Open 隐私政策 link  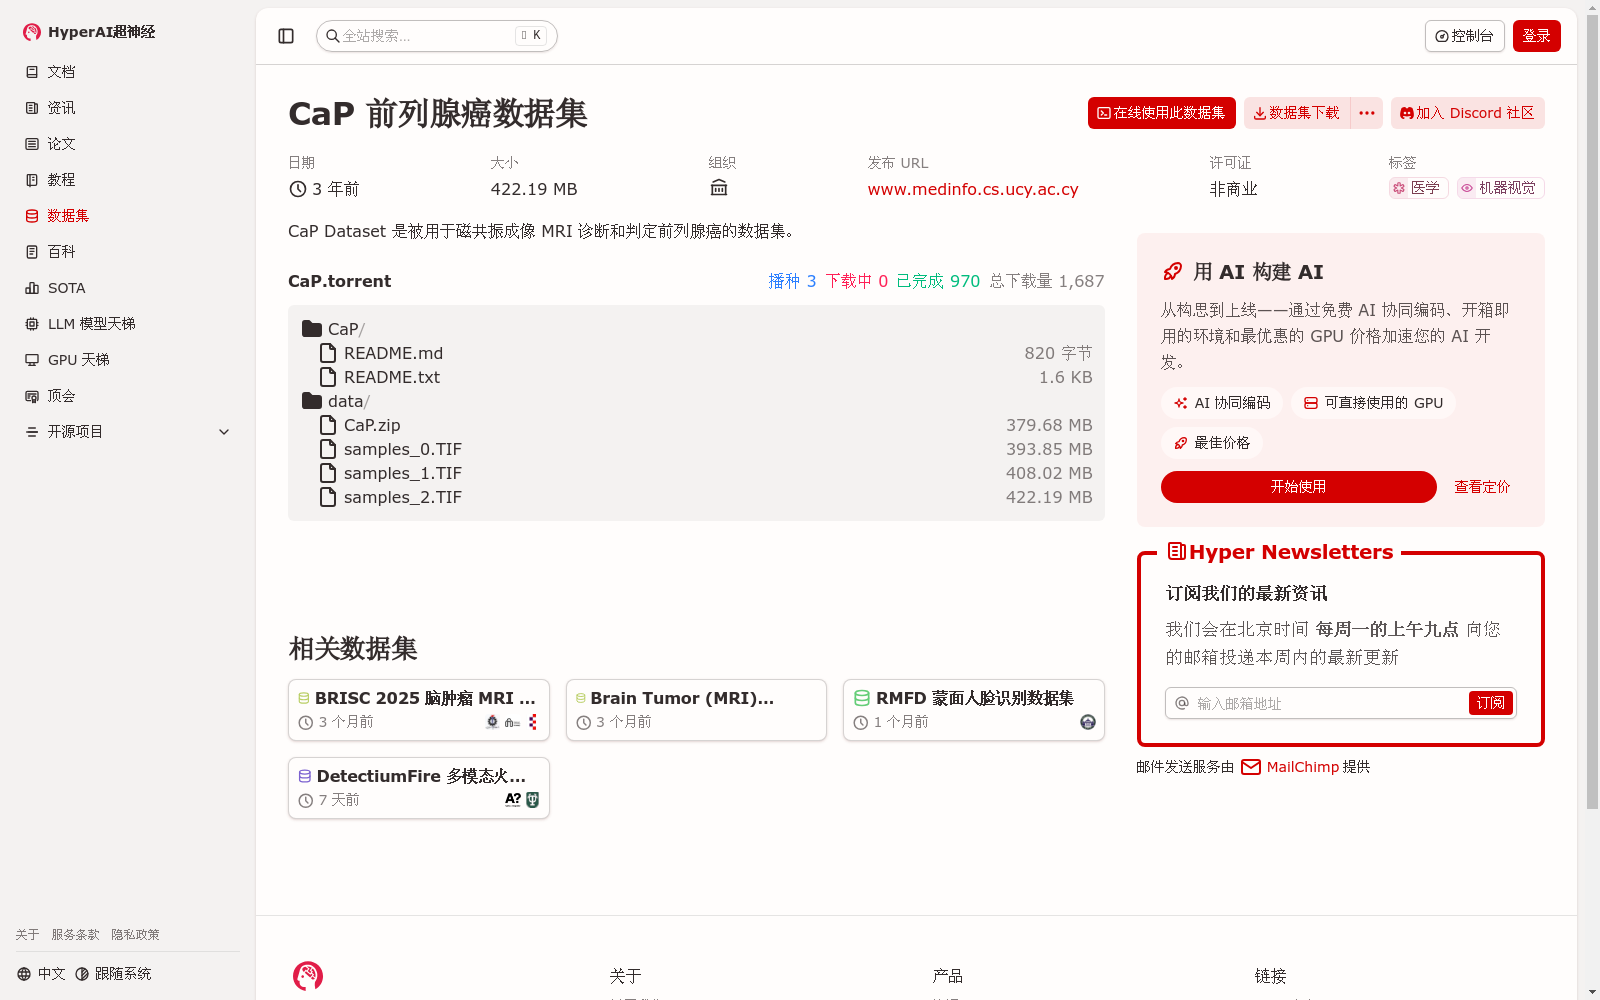(135, 935)
